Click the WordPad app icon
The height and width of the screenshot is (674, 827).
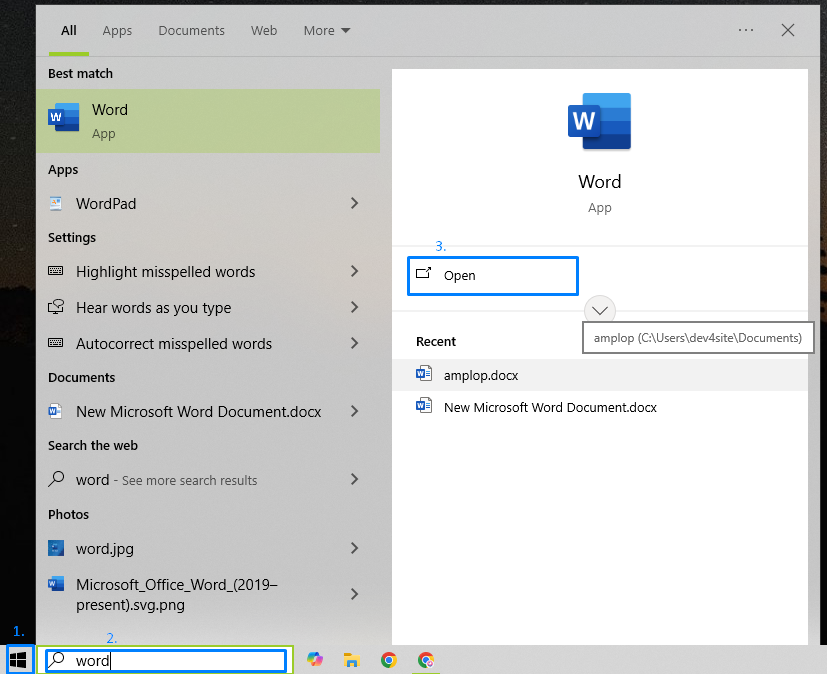pos(56,204)
